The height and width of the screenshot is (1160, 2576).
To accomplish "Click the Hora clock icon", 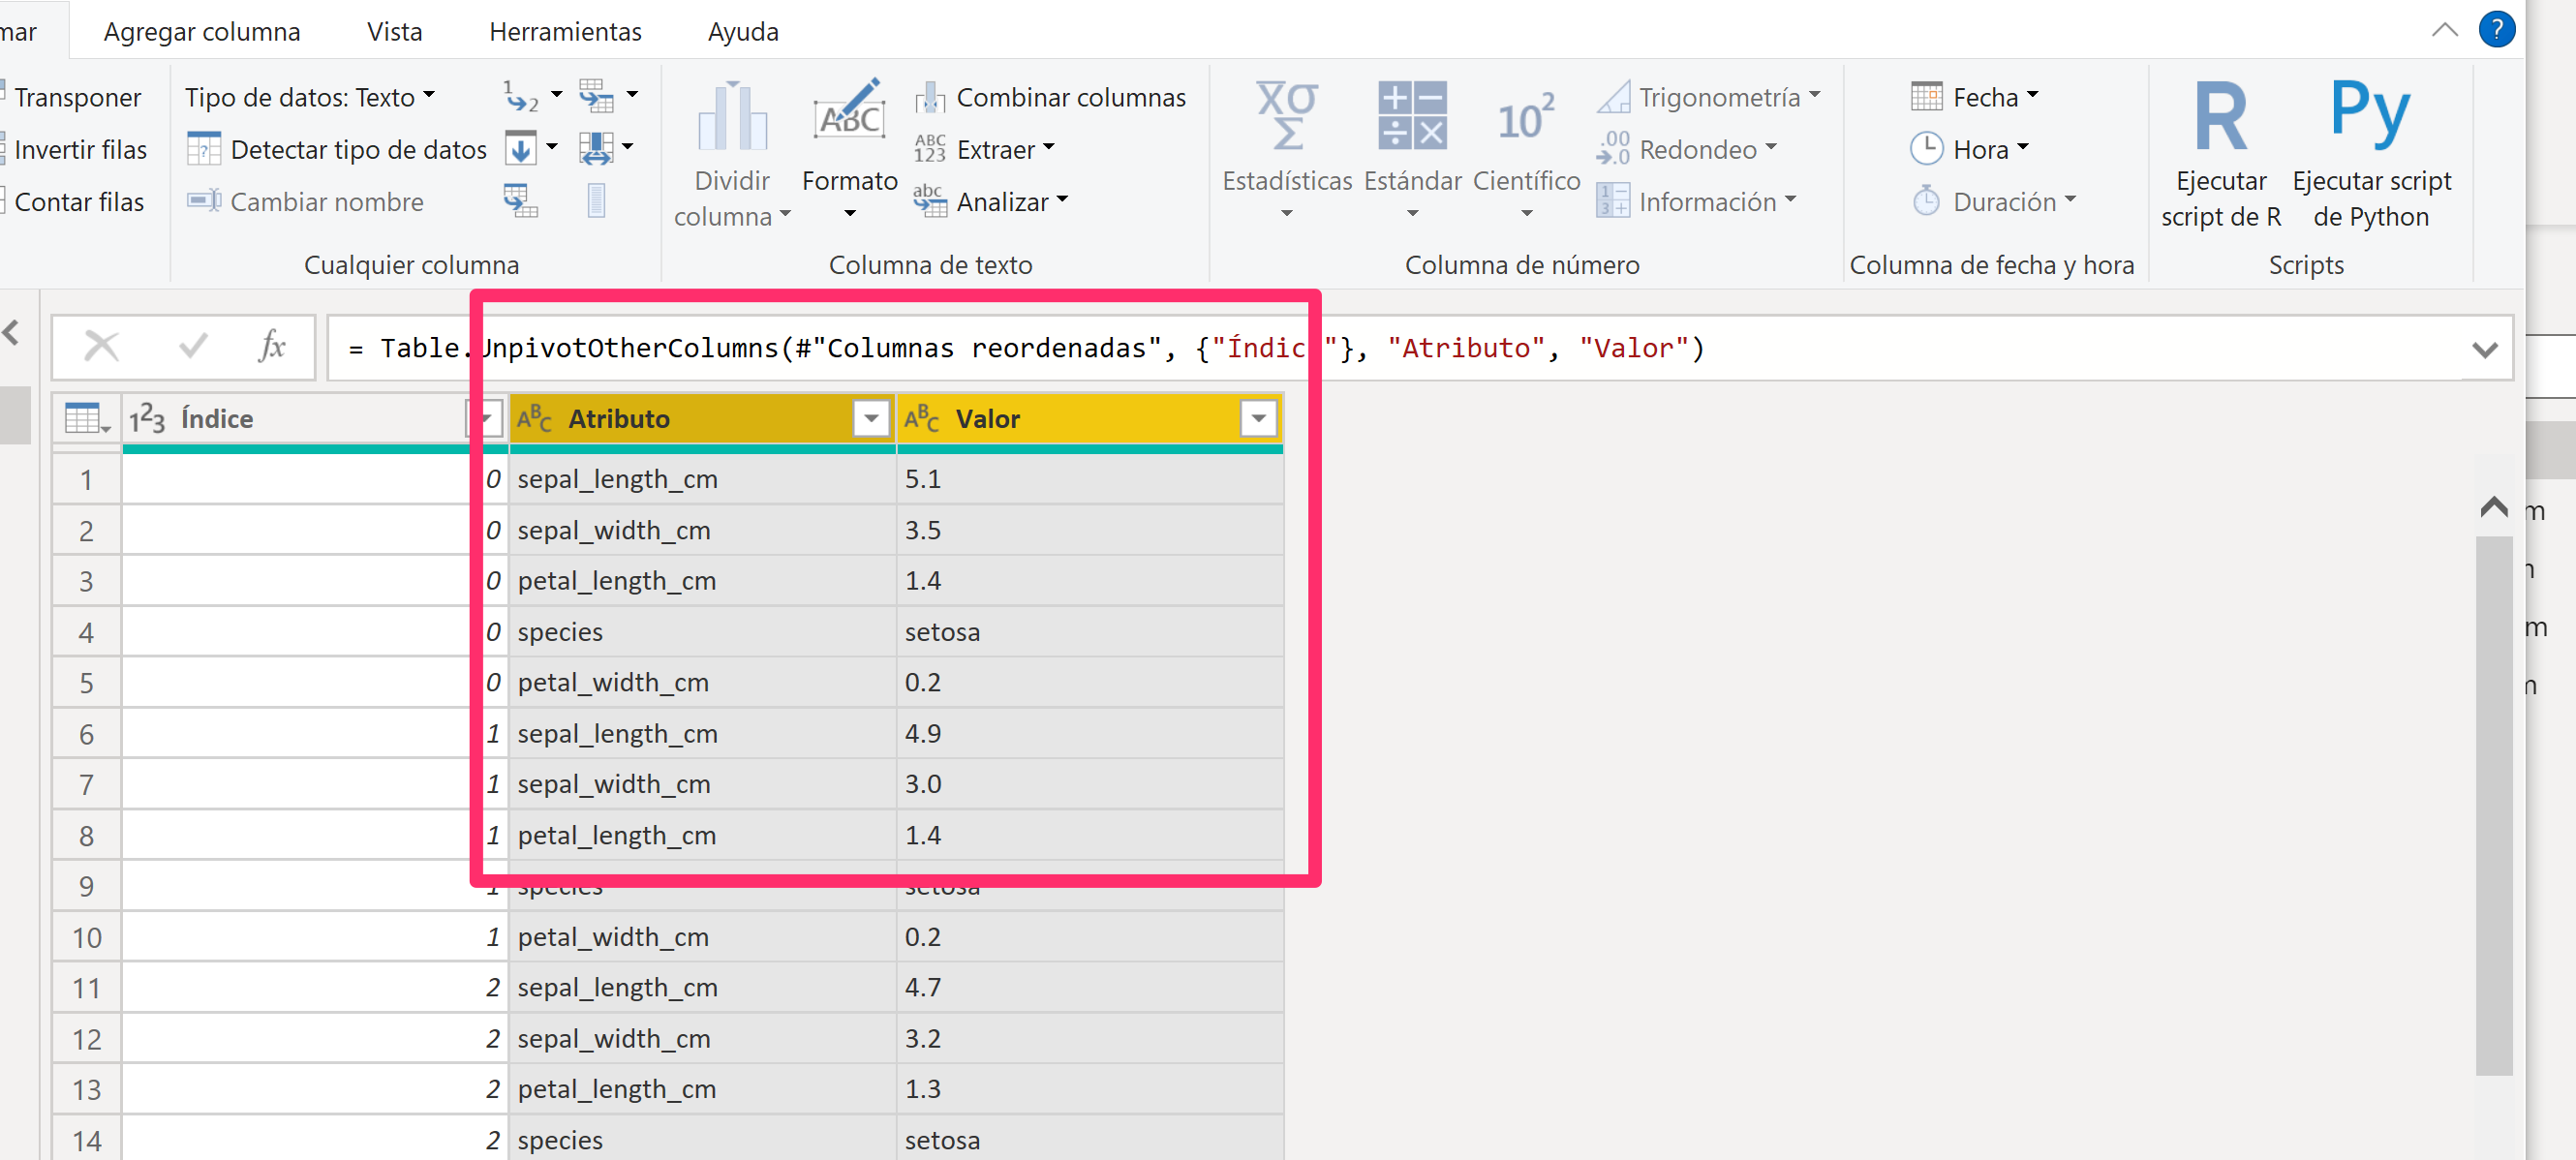I will point(1926,149).
